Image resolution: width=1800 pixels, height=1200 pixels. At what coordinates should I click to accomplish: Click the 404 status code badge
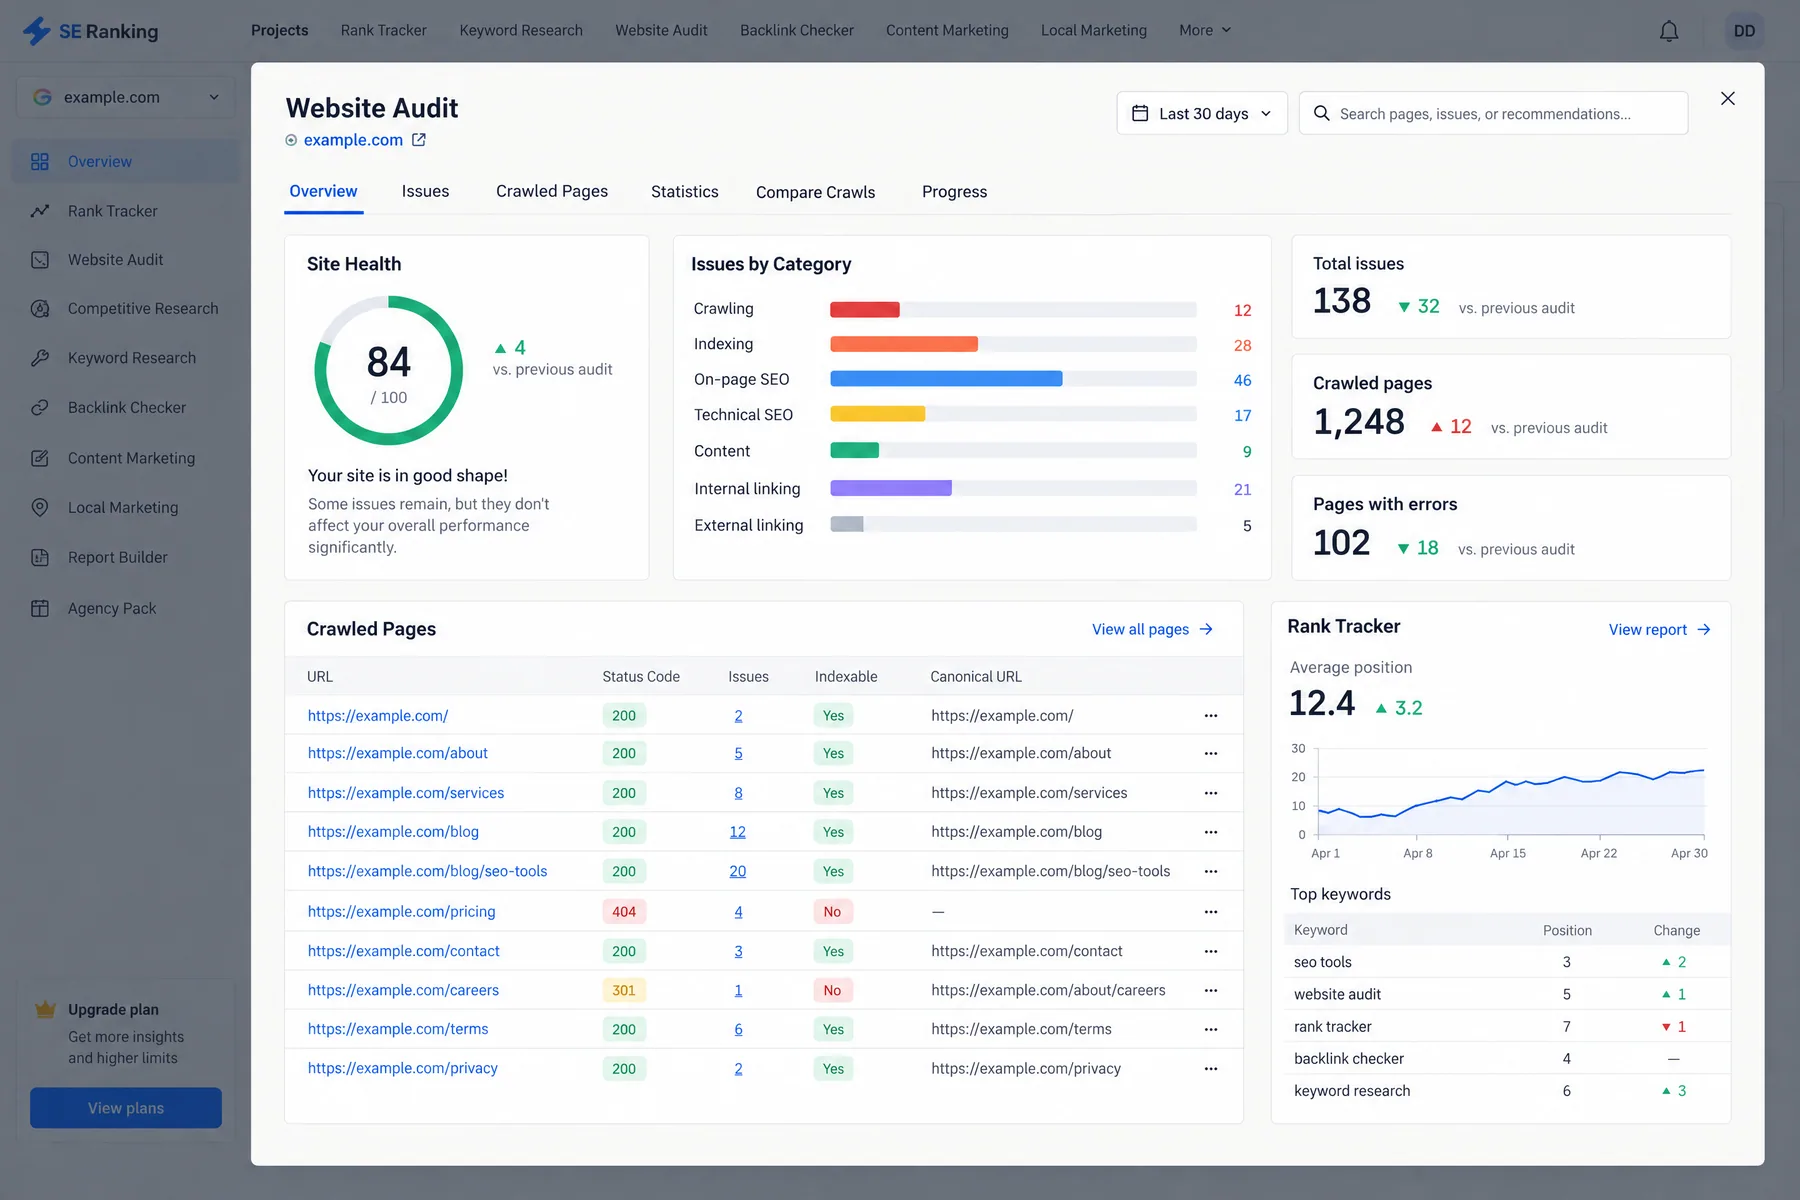(624, 912)
